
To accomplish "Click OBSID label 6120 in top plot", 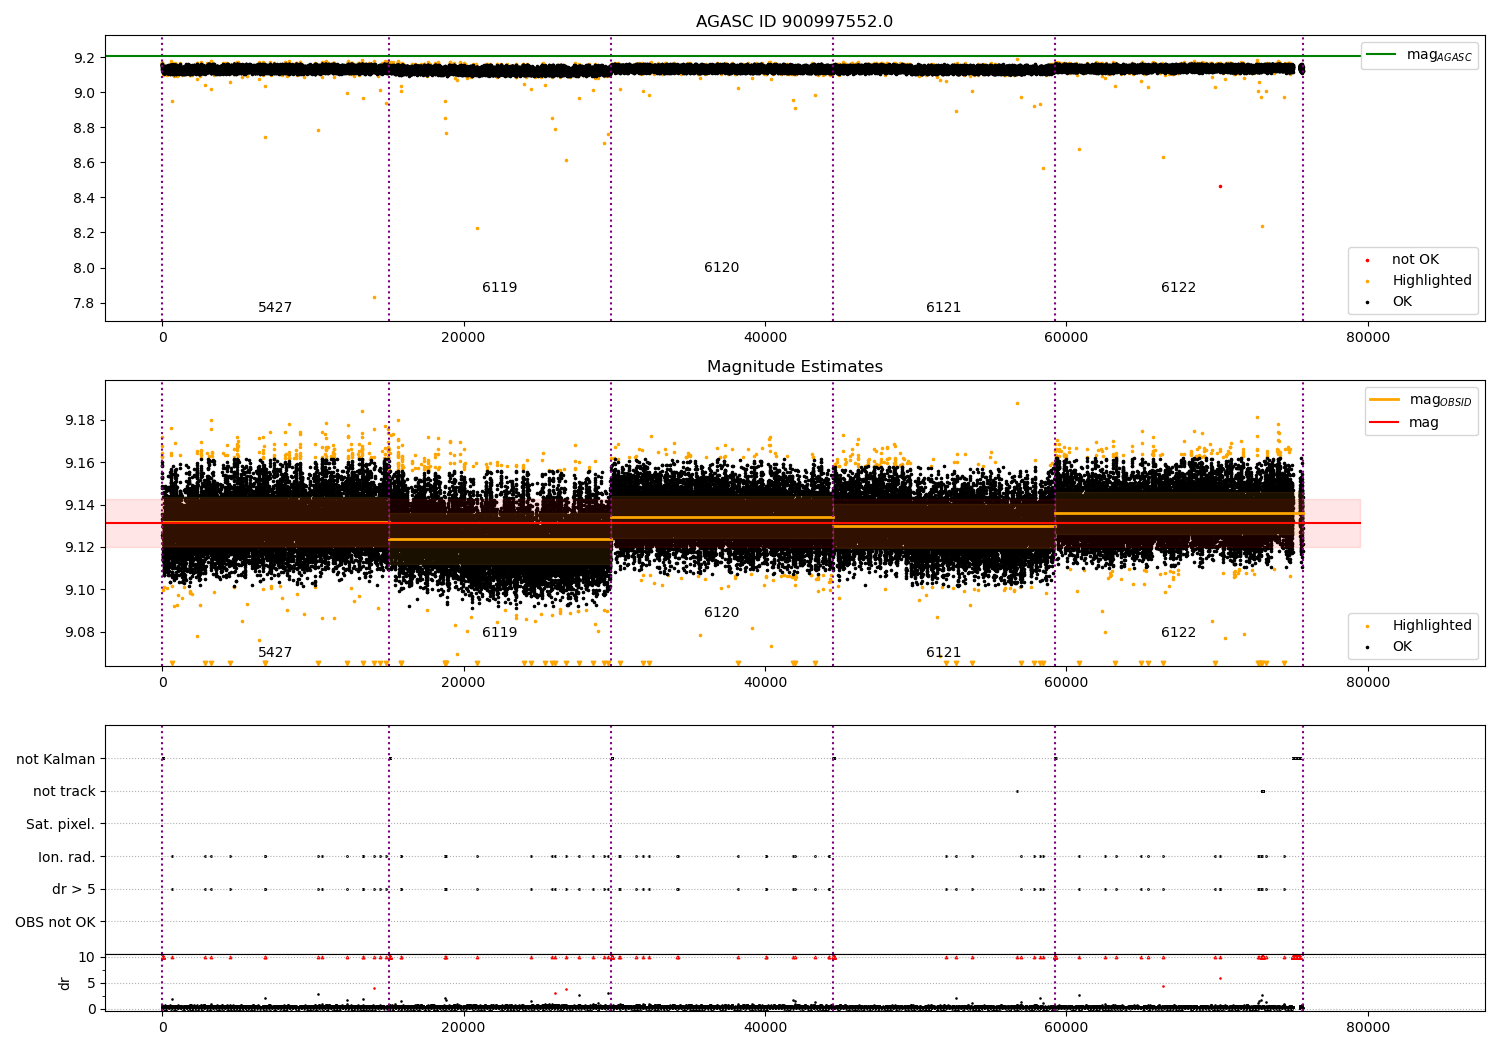I will tap(721, 268).
